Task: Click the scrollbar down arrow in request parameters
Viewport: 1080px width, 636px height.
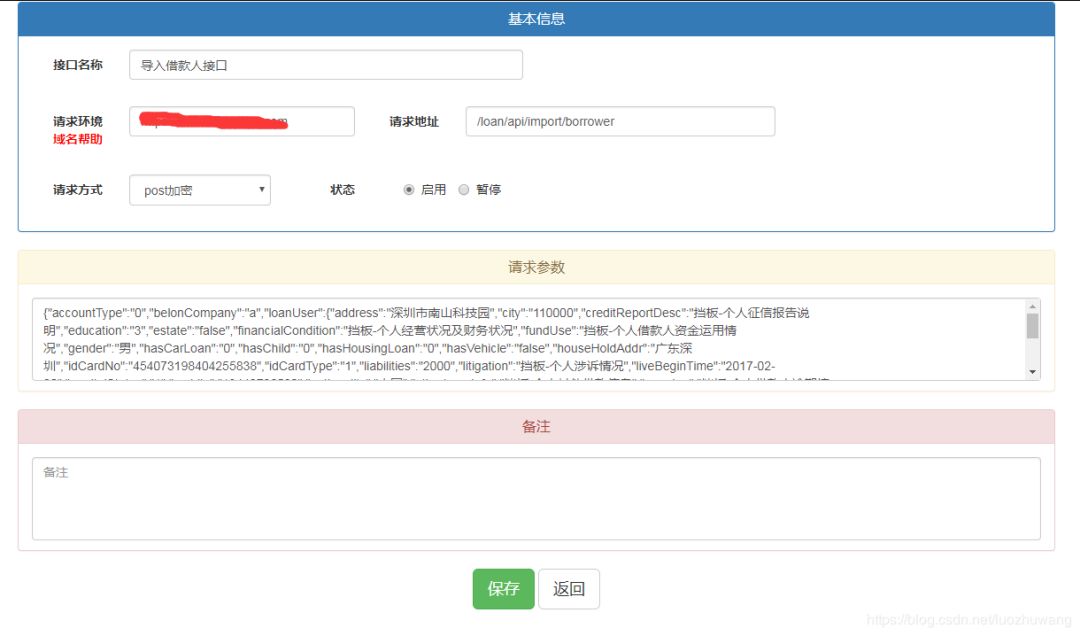Action: (1033, 374)
